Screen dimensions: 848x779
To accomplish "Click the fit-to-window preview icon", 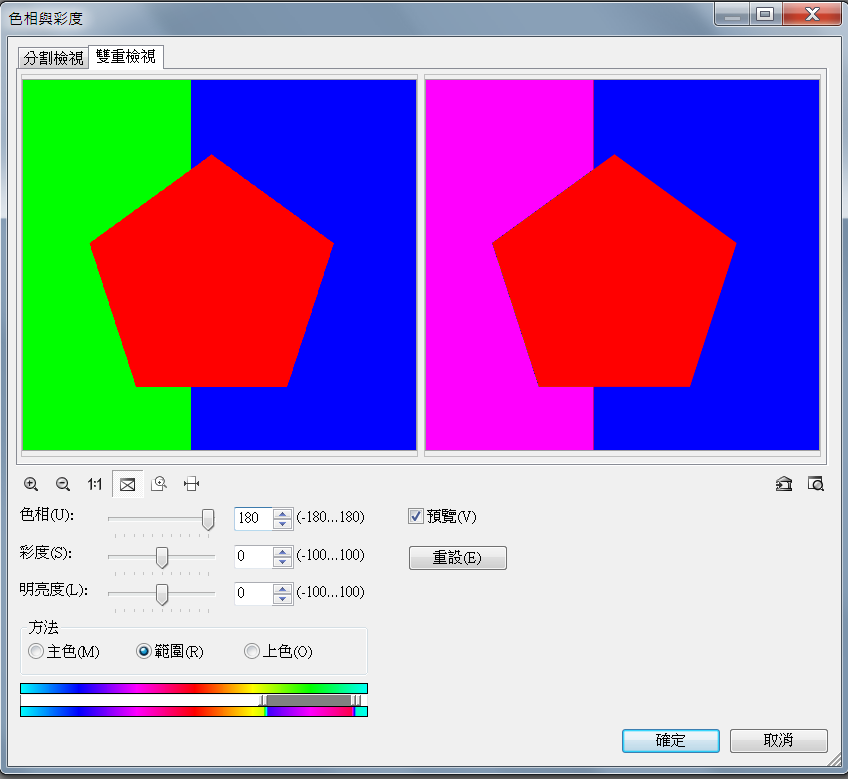I will (x=128, y=484).
